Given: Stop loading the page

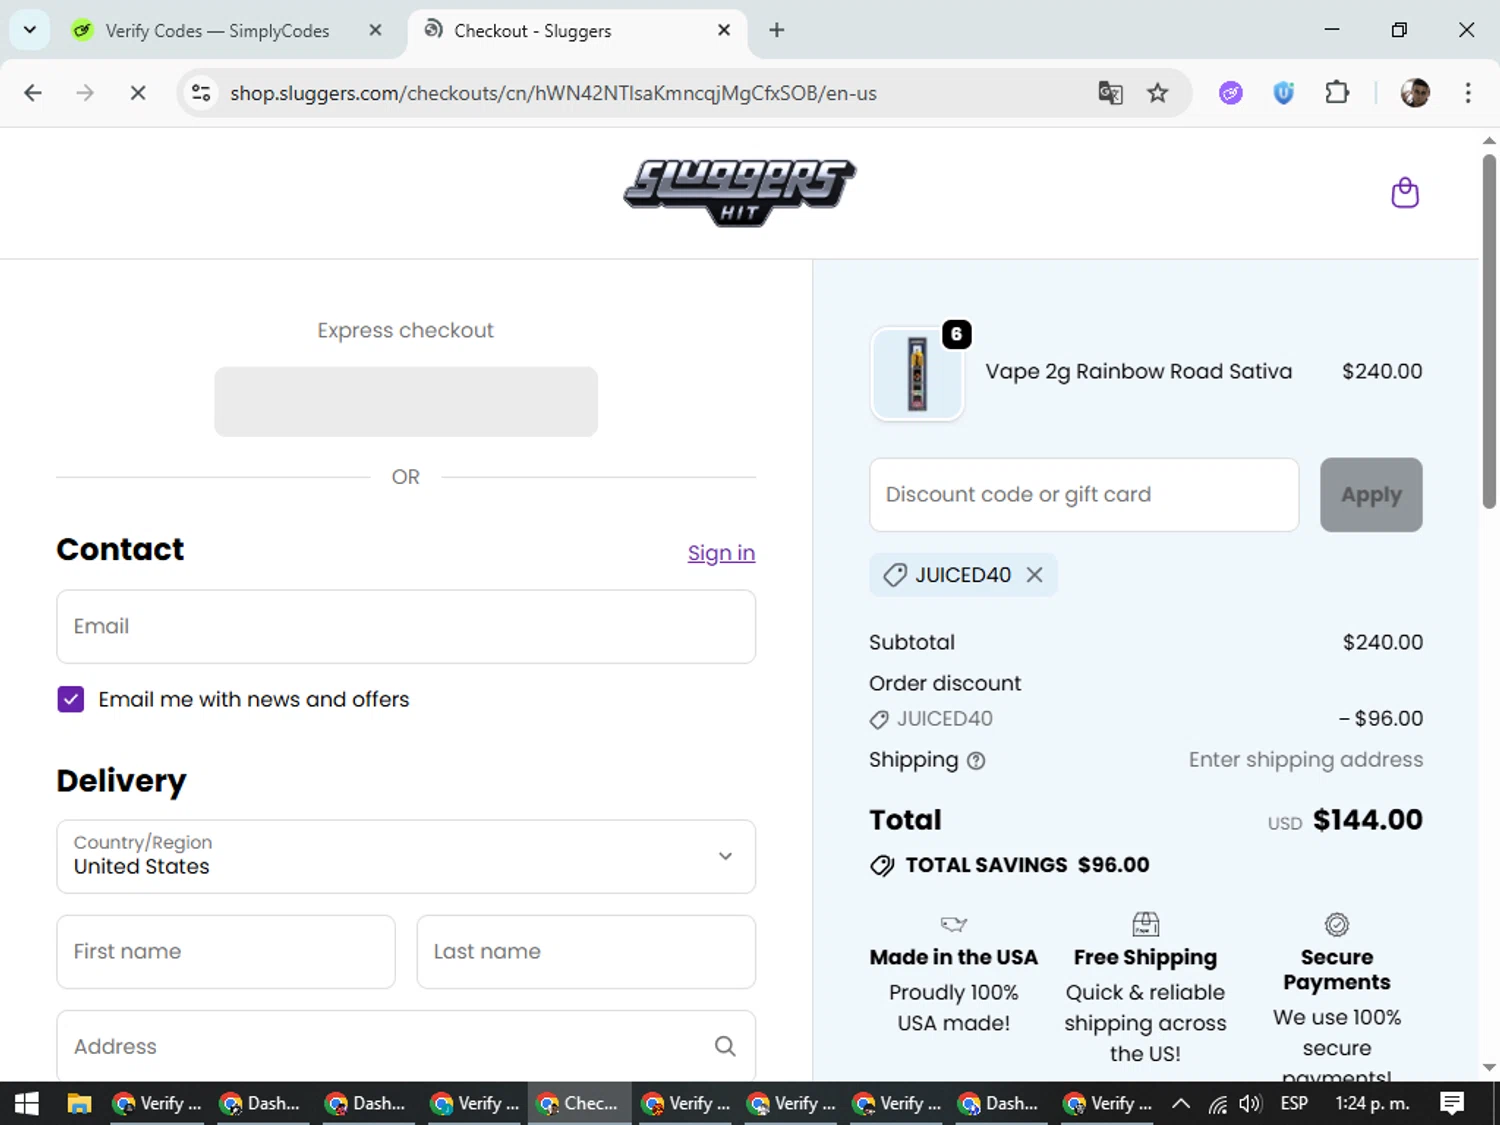Looking at the screenshot, I should [138, 93].
